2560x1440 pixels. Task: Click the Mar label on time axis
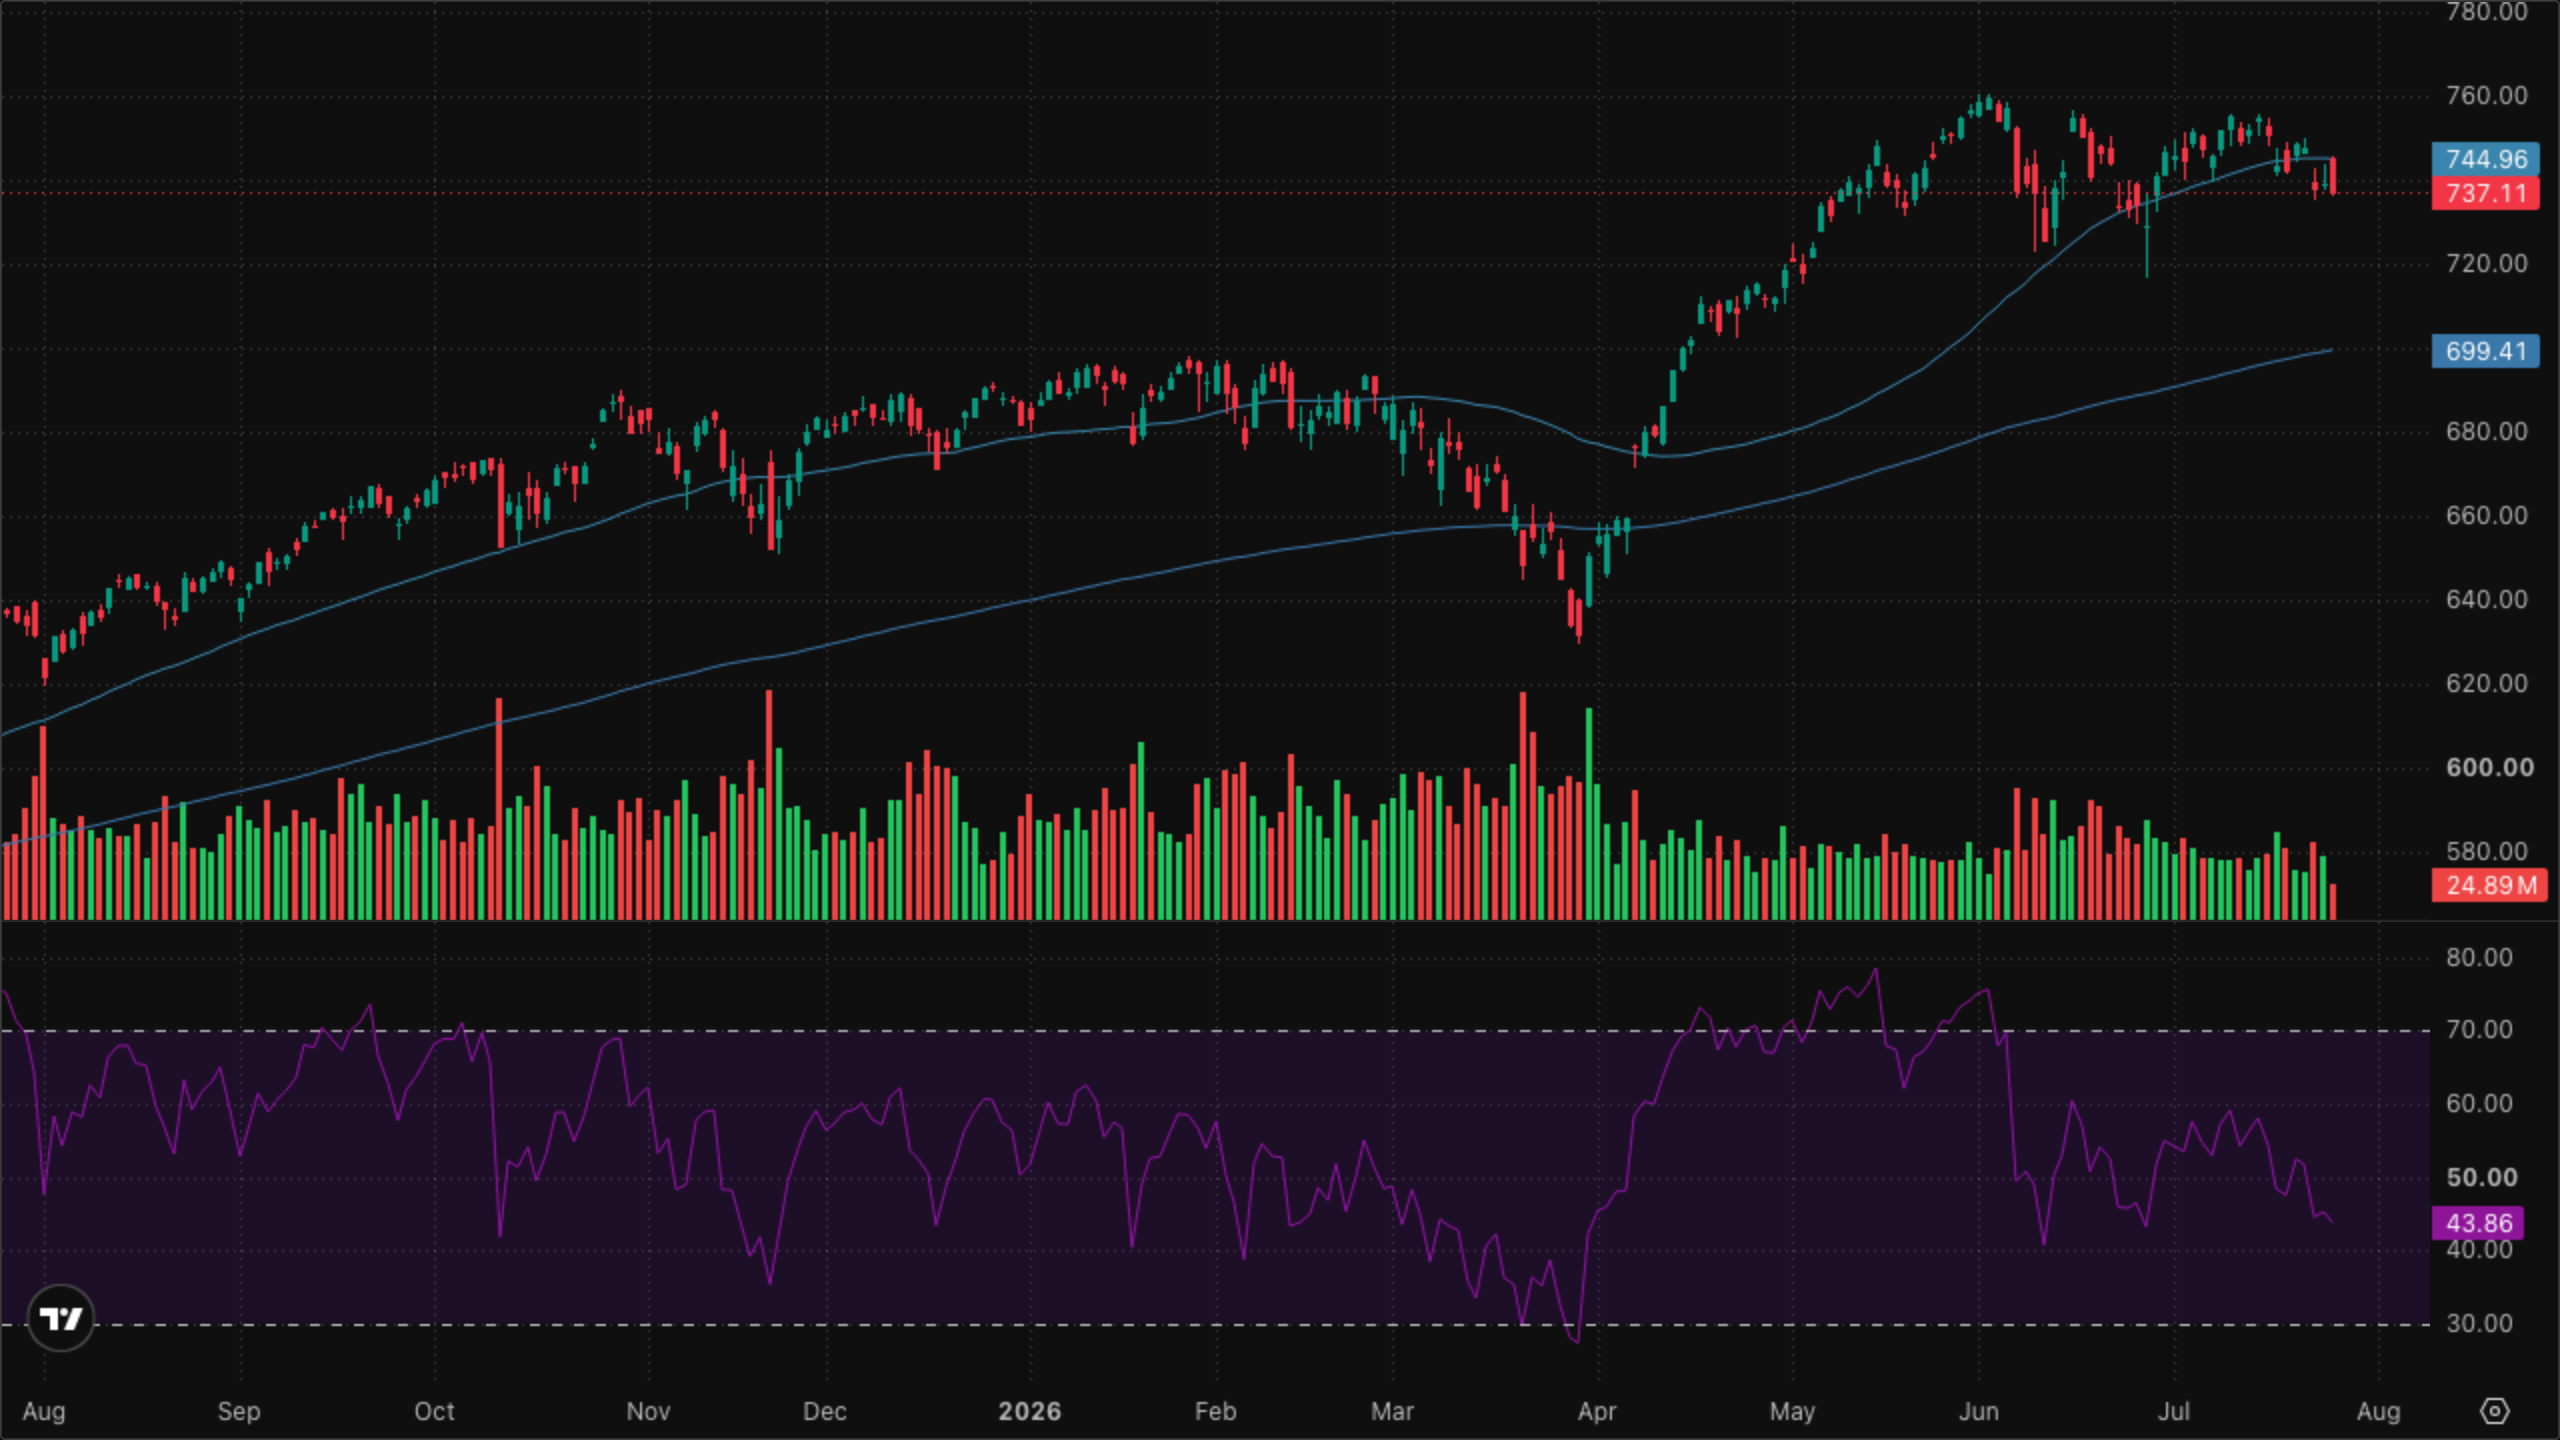[1392, 1411]
